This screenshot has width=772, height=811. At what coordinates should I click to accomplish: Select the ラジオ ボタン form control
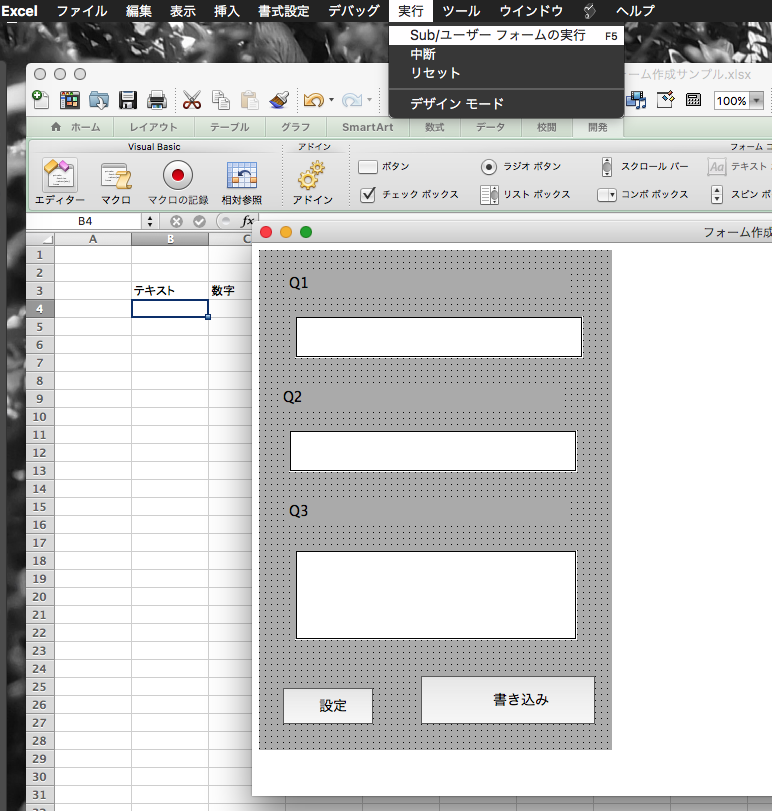pos(489,166)
